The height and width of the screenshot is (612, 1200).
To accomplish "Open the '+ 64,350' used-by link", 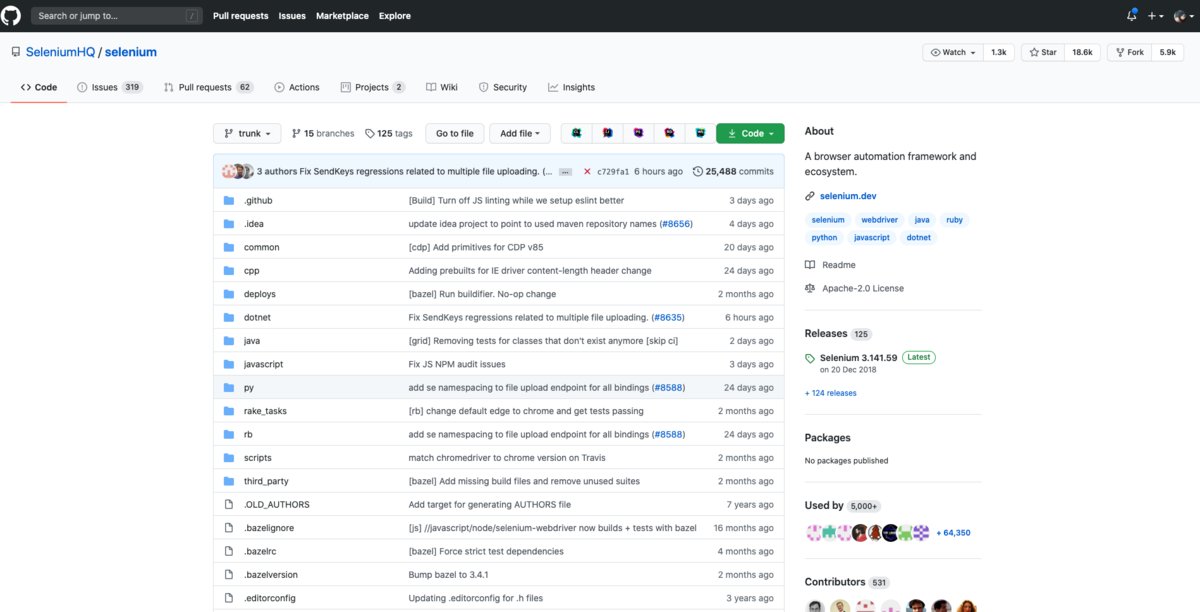I will click(953, 533).
